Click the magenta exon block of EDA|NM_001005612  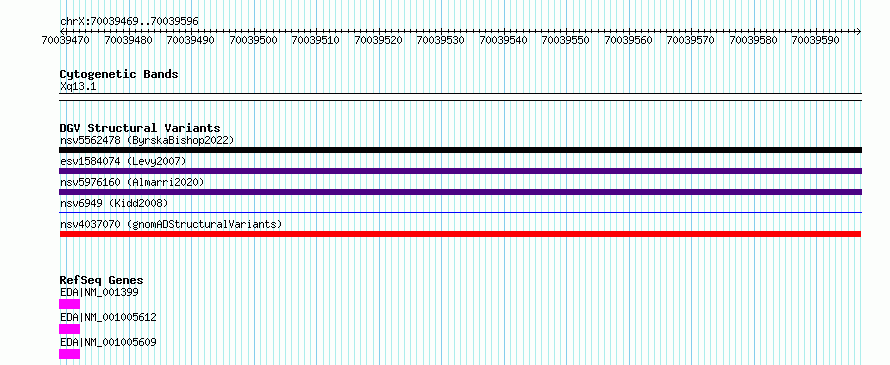point(70,329)
